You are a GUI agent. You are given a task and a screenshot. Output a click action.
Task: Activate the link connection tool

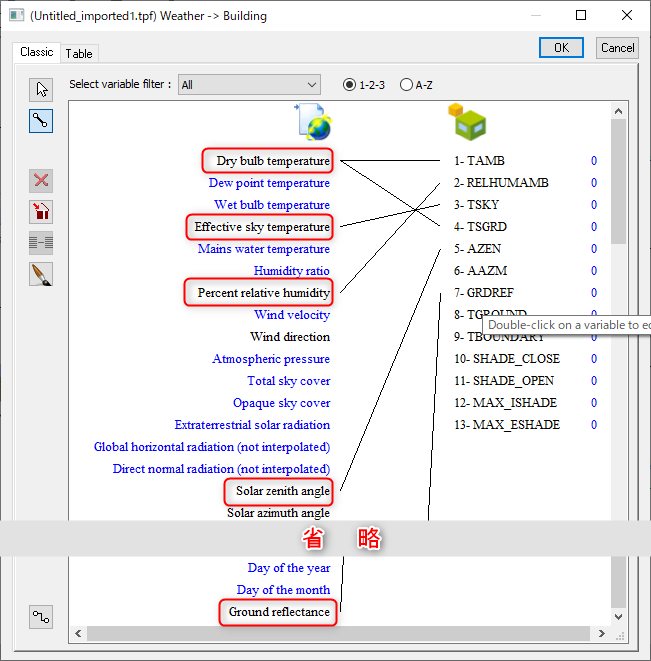41,121
